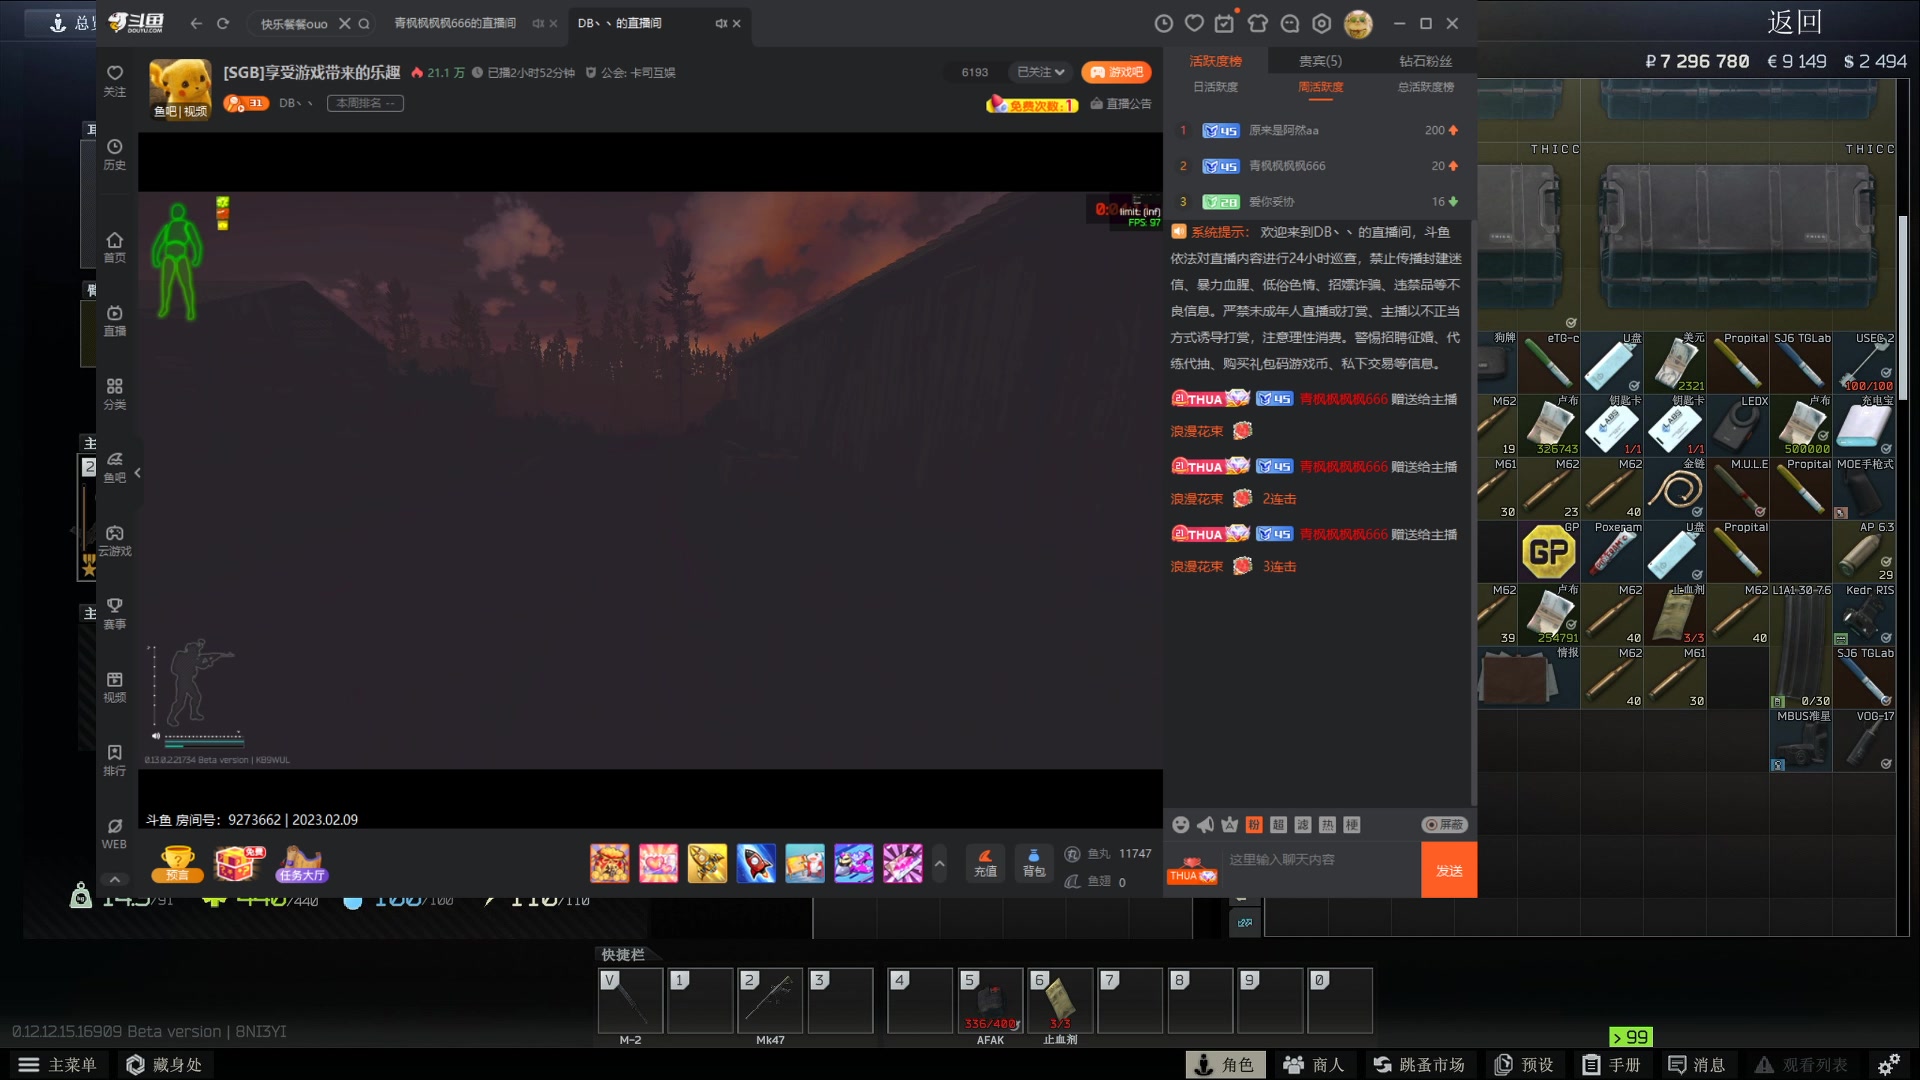Switch to the 贵宾(5) tab

tap(1320, 61)
